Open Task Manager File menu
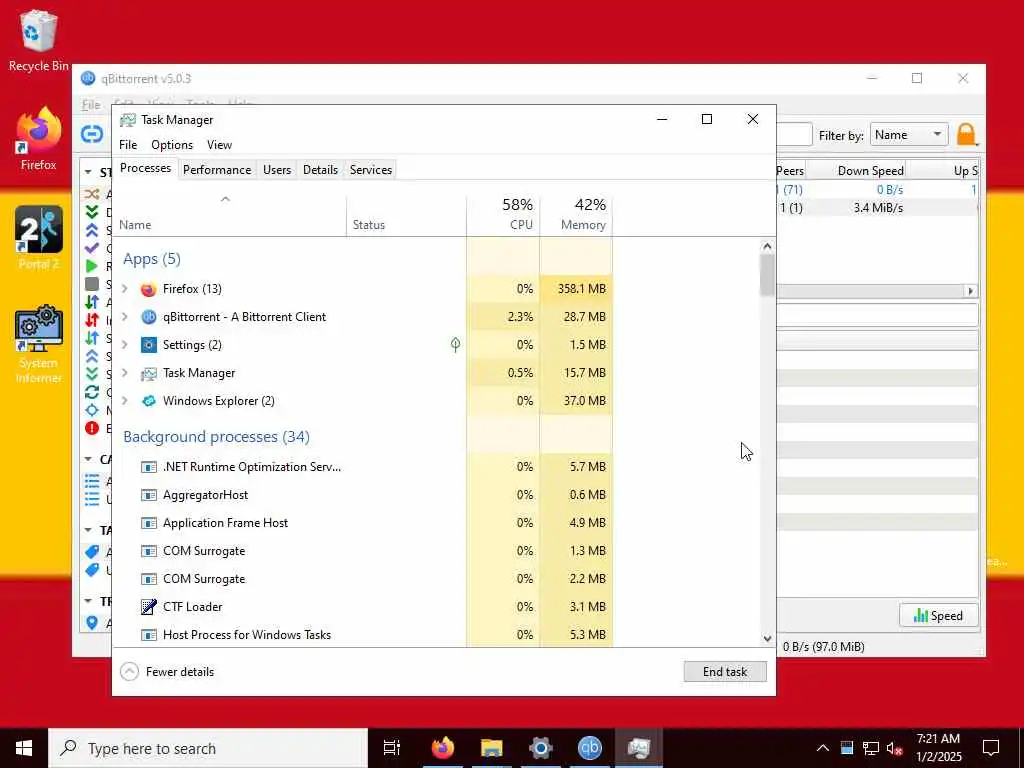 (128, 145)
